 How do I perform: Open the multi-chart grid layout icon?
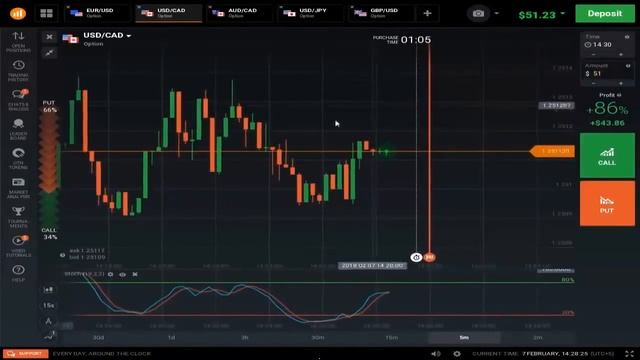tap(47, 13)
